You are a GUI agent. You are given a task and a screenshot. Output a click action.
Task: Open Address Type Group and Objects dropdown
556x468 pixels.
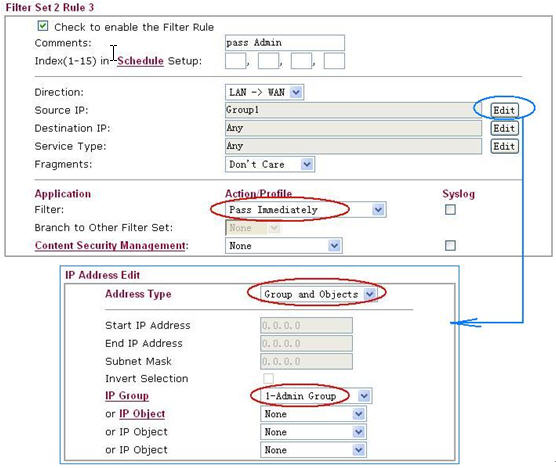[x=318, y=294]
